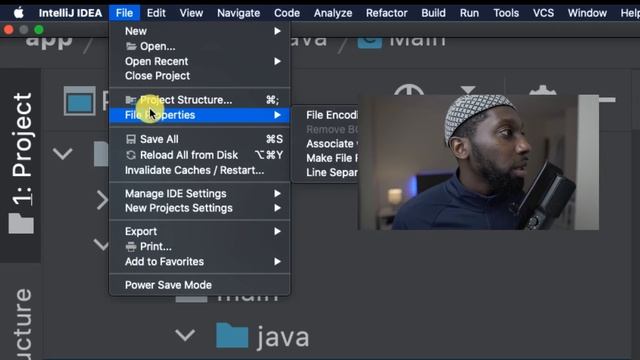Expand the File Properties submenu arrow
The image size is (640, 360).
click(277, 115)
